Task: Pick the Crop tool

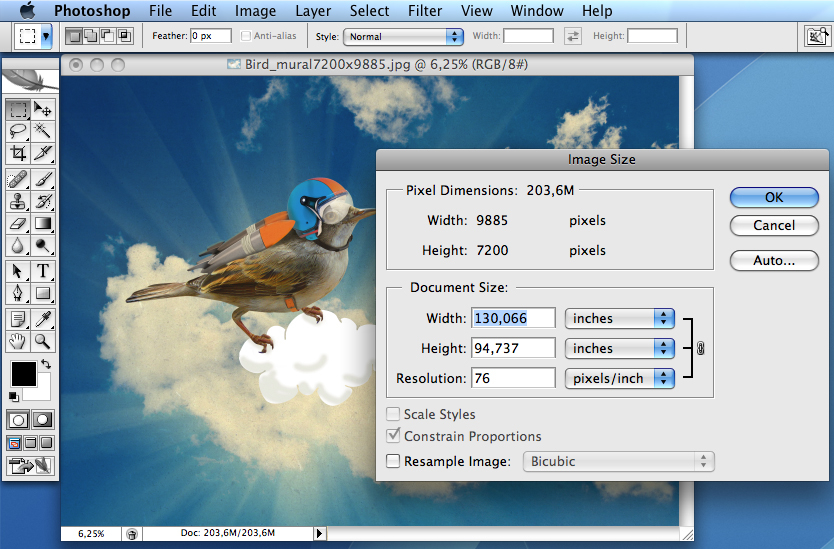Action: pyautogui.click(x=18, y=153)
